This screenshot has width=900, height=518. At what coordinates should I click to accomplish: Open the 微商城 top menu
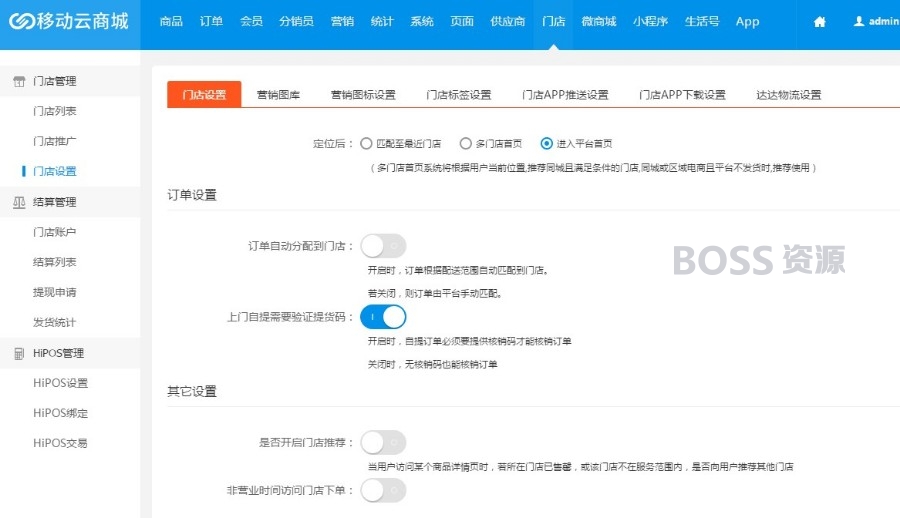[599, 21]
